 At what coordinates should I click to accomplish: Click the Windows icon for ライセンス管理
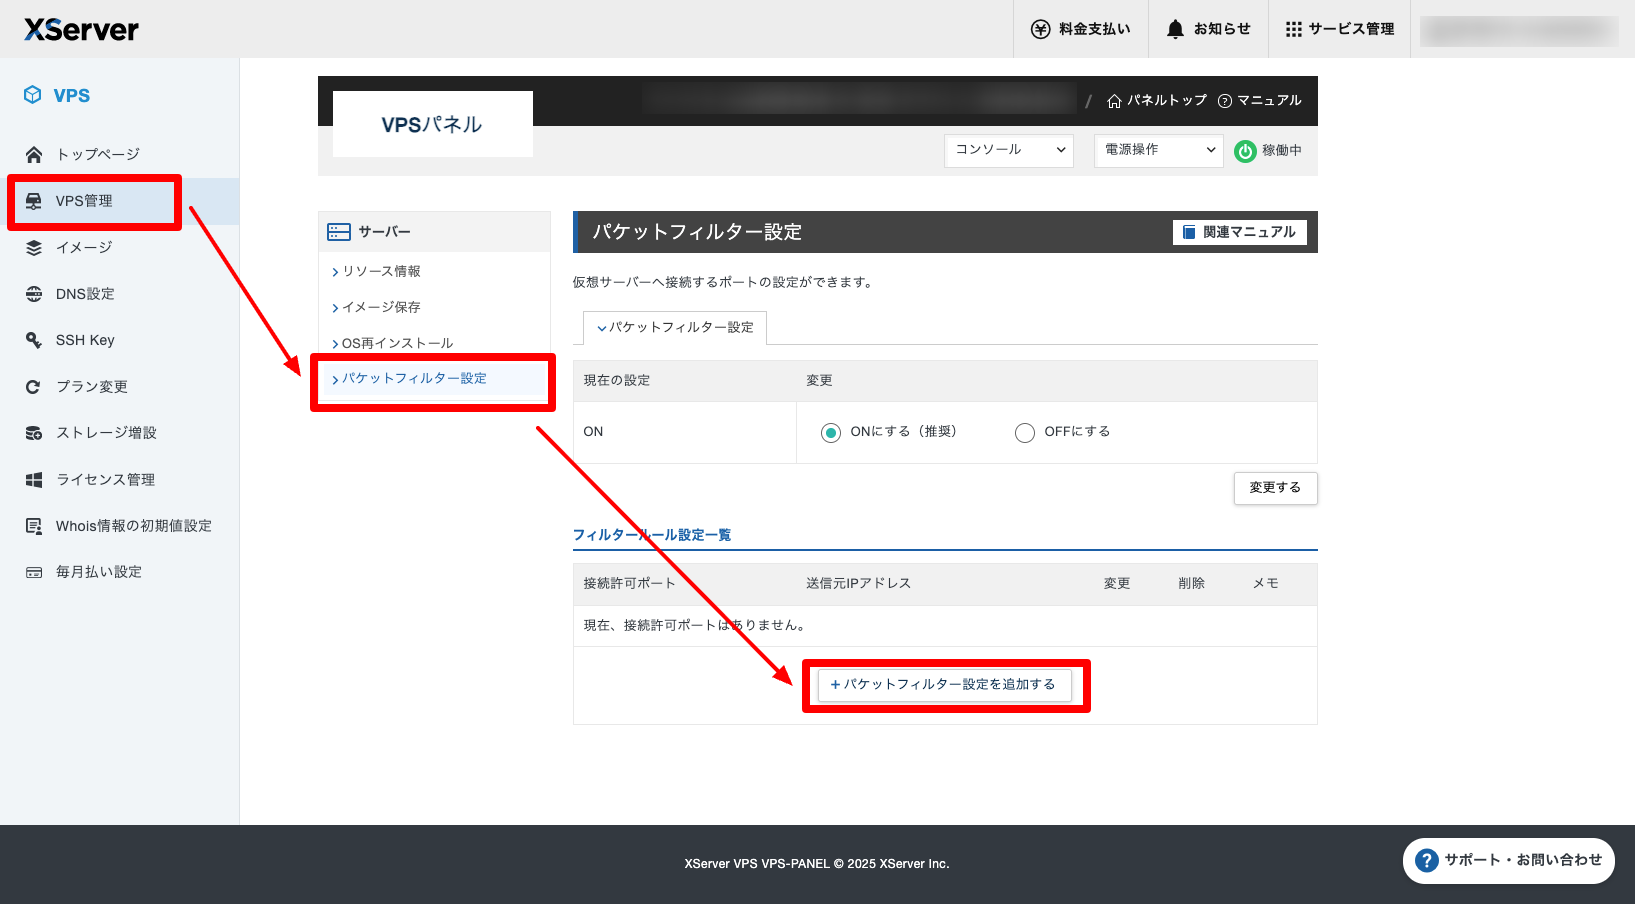pyautogui.click(x=34, y=480)
